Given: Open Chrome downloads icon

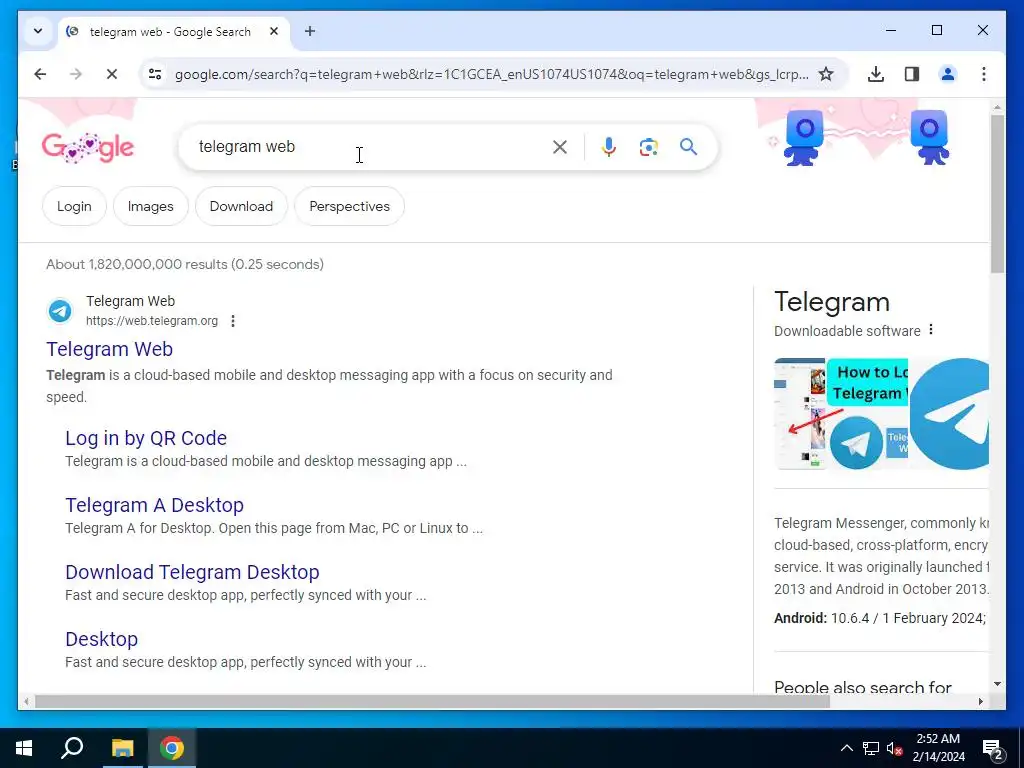Looking at the screenshot, I should [x=876, y=74].
